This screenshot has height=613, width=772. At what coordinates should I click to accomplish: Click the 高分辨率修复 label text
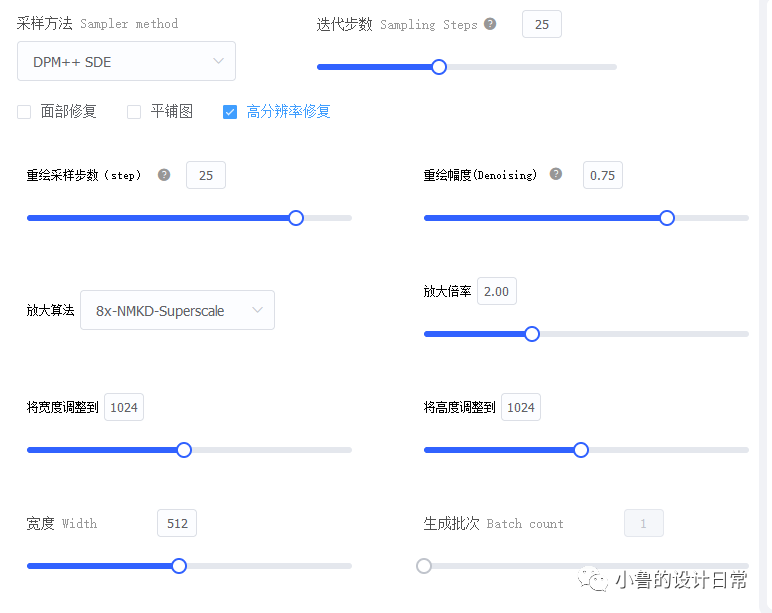(x=288, y=112)
